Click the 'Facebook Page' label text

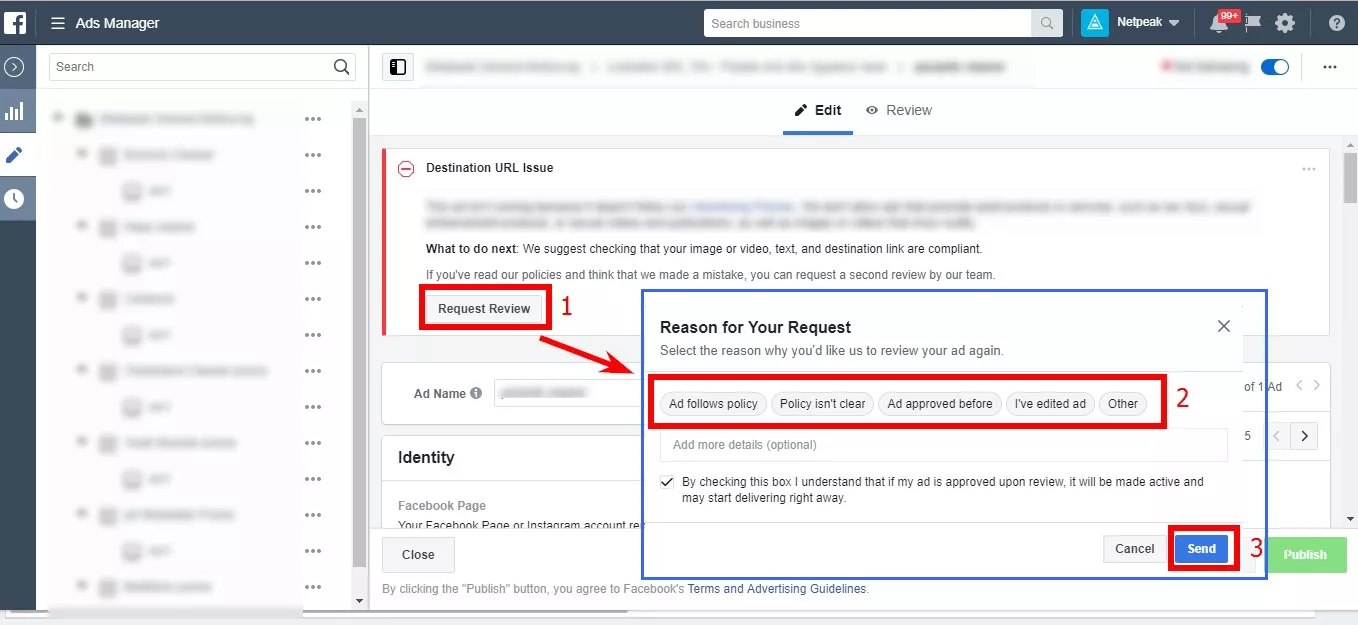click(x=442, y=506)
